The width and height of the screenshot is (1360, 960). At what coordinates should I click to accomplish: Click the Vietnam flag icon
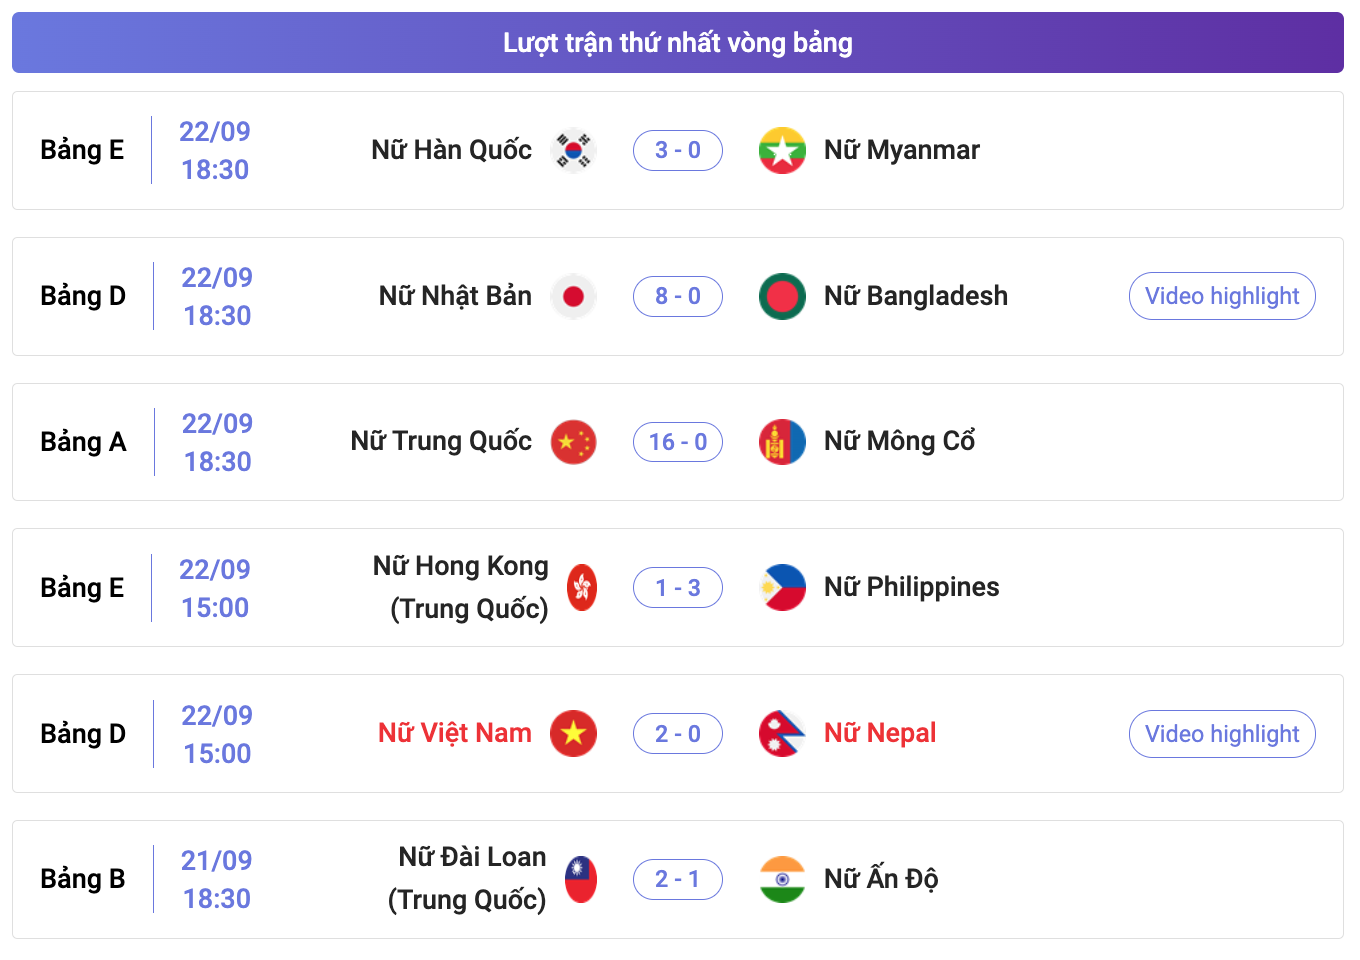point(574,734)
